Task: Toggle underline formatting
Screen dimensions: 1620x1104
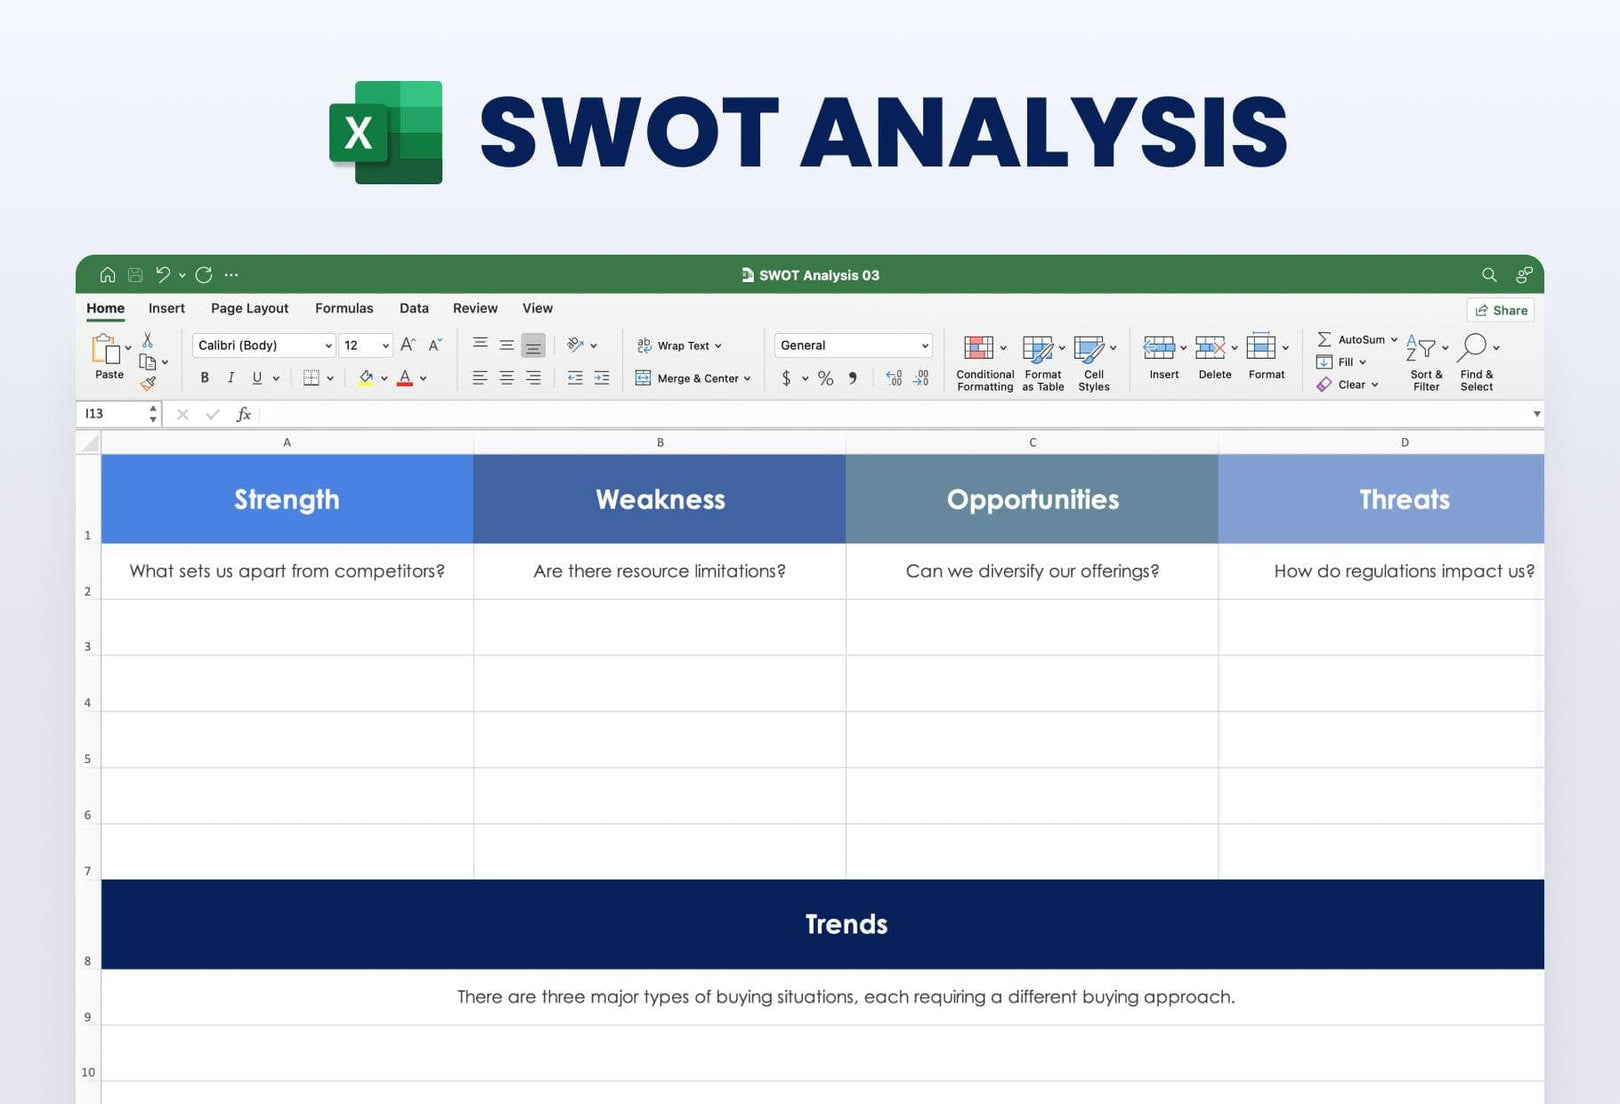Action: click(x=256, y=378)
